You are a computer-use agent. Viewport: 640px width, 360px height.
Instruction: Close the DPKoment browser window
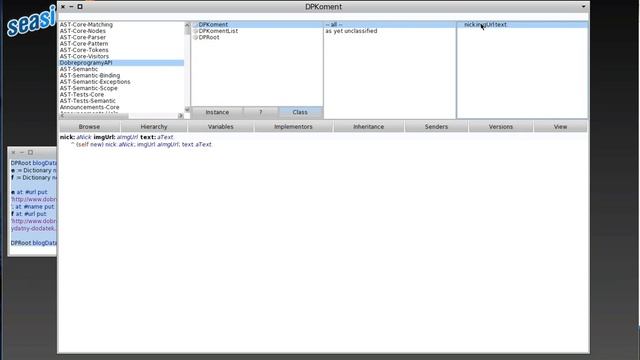(63, 7)
